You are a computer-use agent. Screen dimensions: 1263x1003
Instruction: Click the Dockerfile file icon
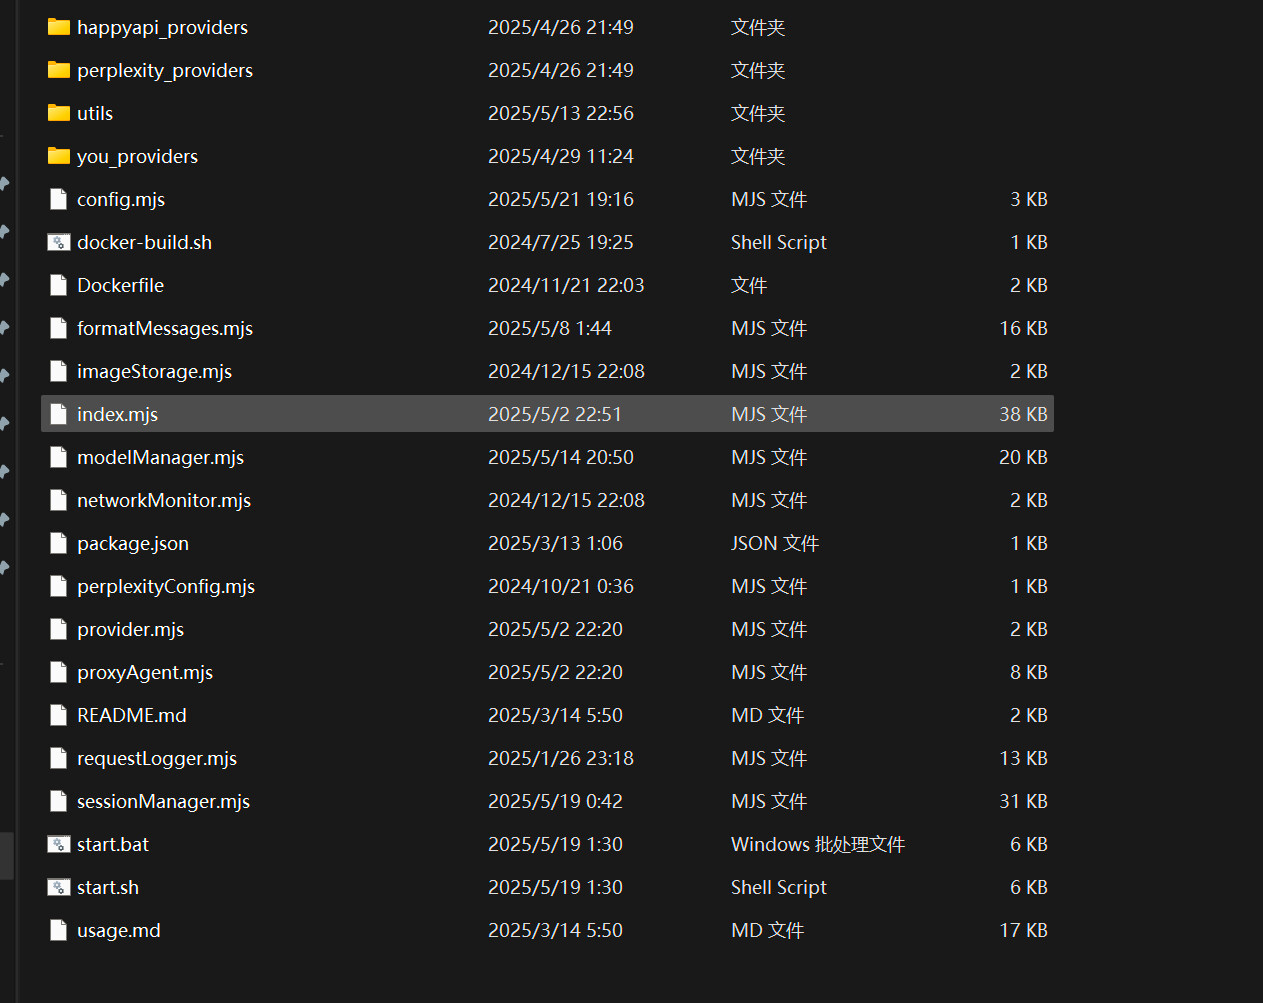(59, 285)
